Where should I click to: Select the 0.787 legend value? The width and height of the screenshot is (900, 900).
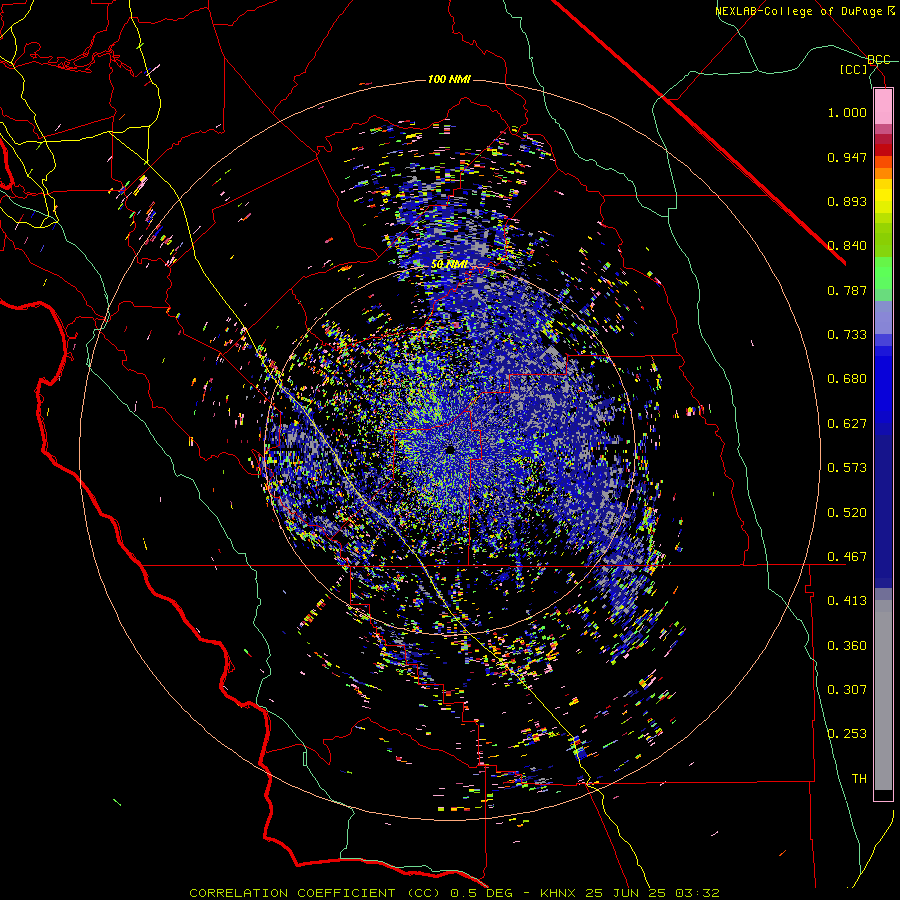pyautogui.click(x=847, y=290)
